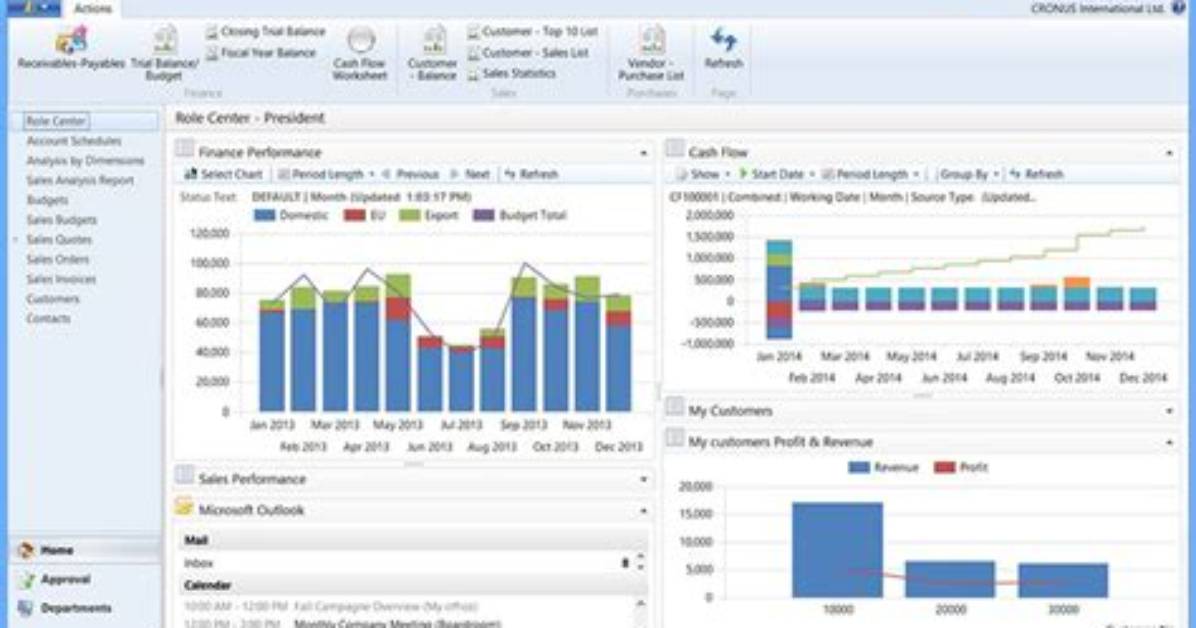Click Select Chart in Finance Performance

click(223, 174)
